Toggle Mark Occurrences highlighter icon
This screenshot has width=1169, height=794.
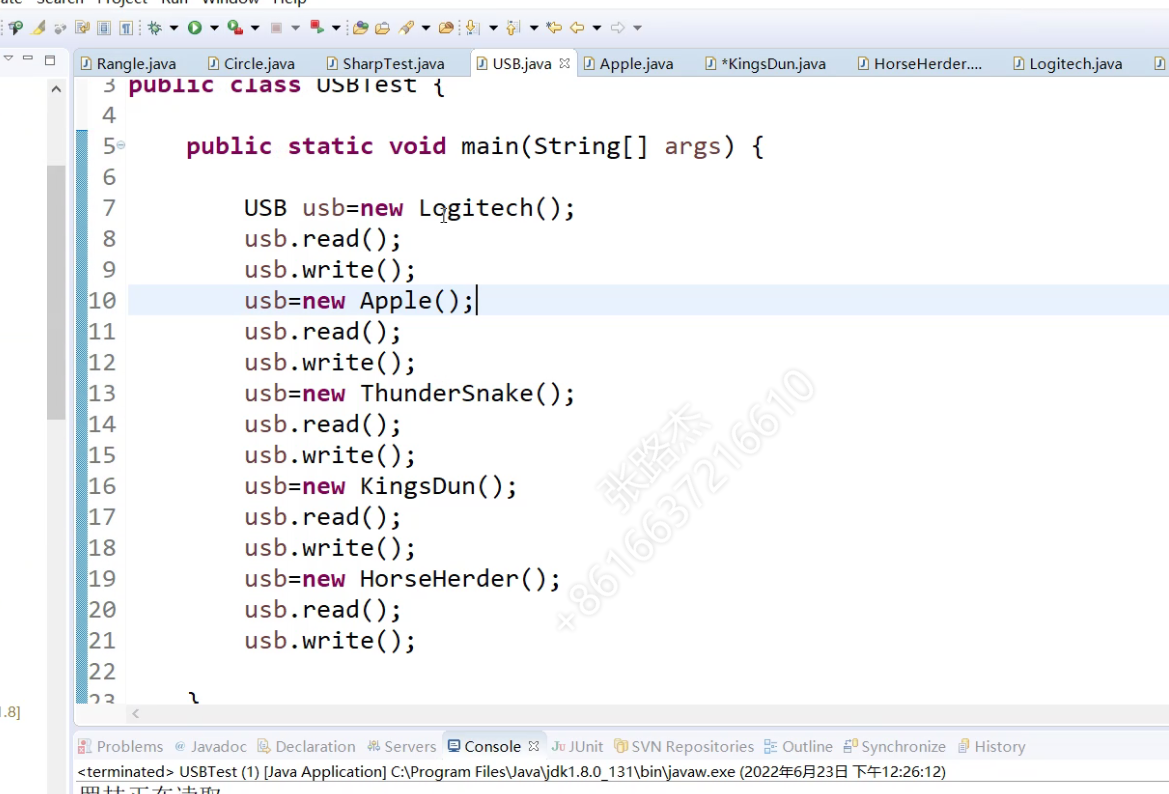[38, 28]
